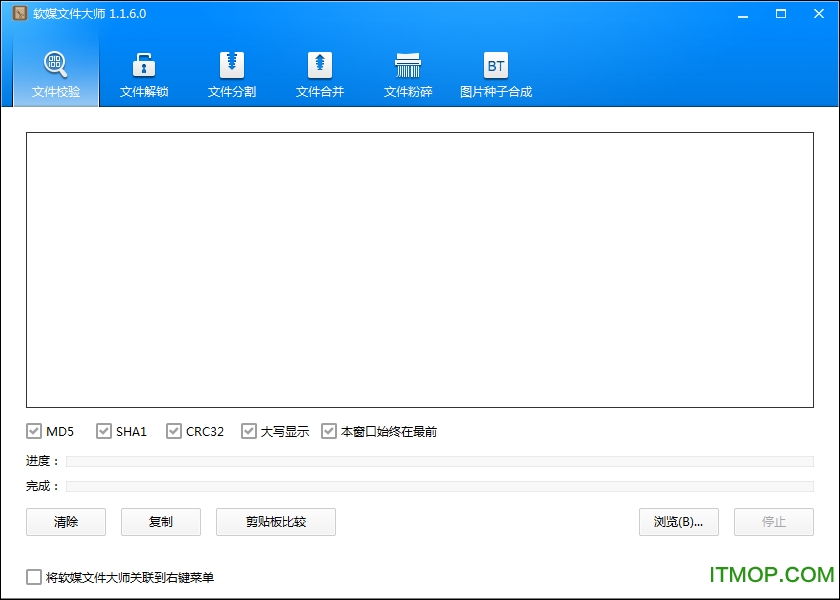Disable 大写显示 uppercase display
Screen dimensions: 840x600
pos(249,431)
